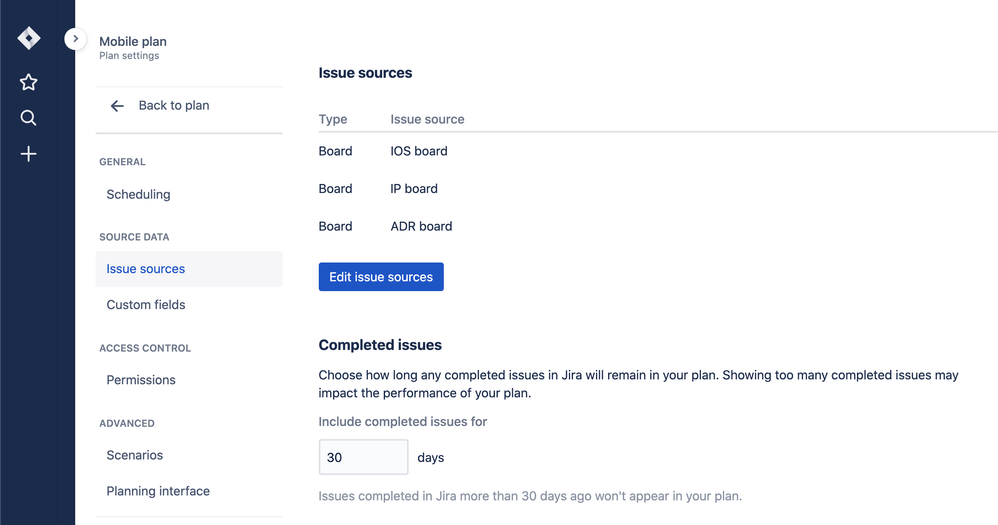The width and height of the screenshot is (998, 525).
Task: Go Back to plan
Action: tap(174, 106)
